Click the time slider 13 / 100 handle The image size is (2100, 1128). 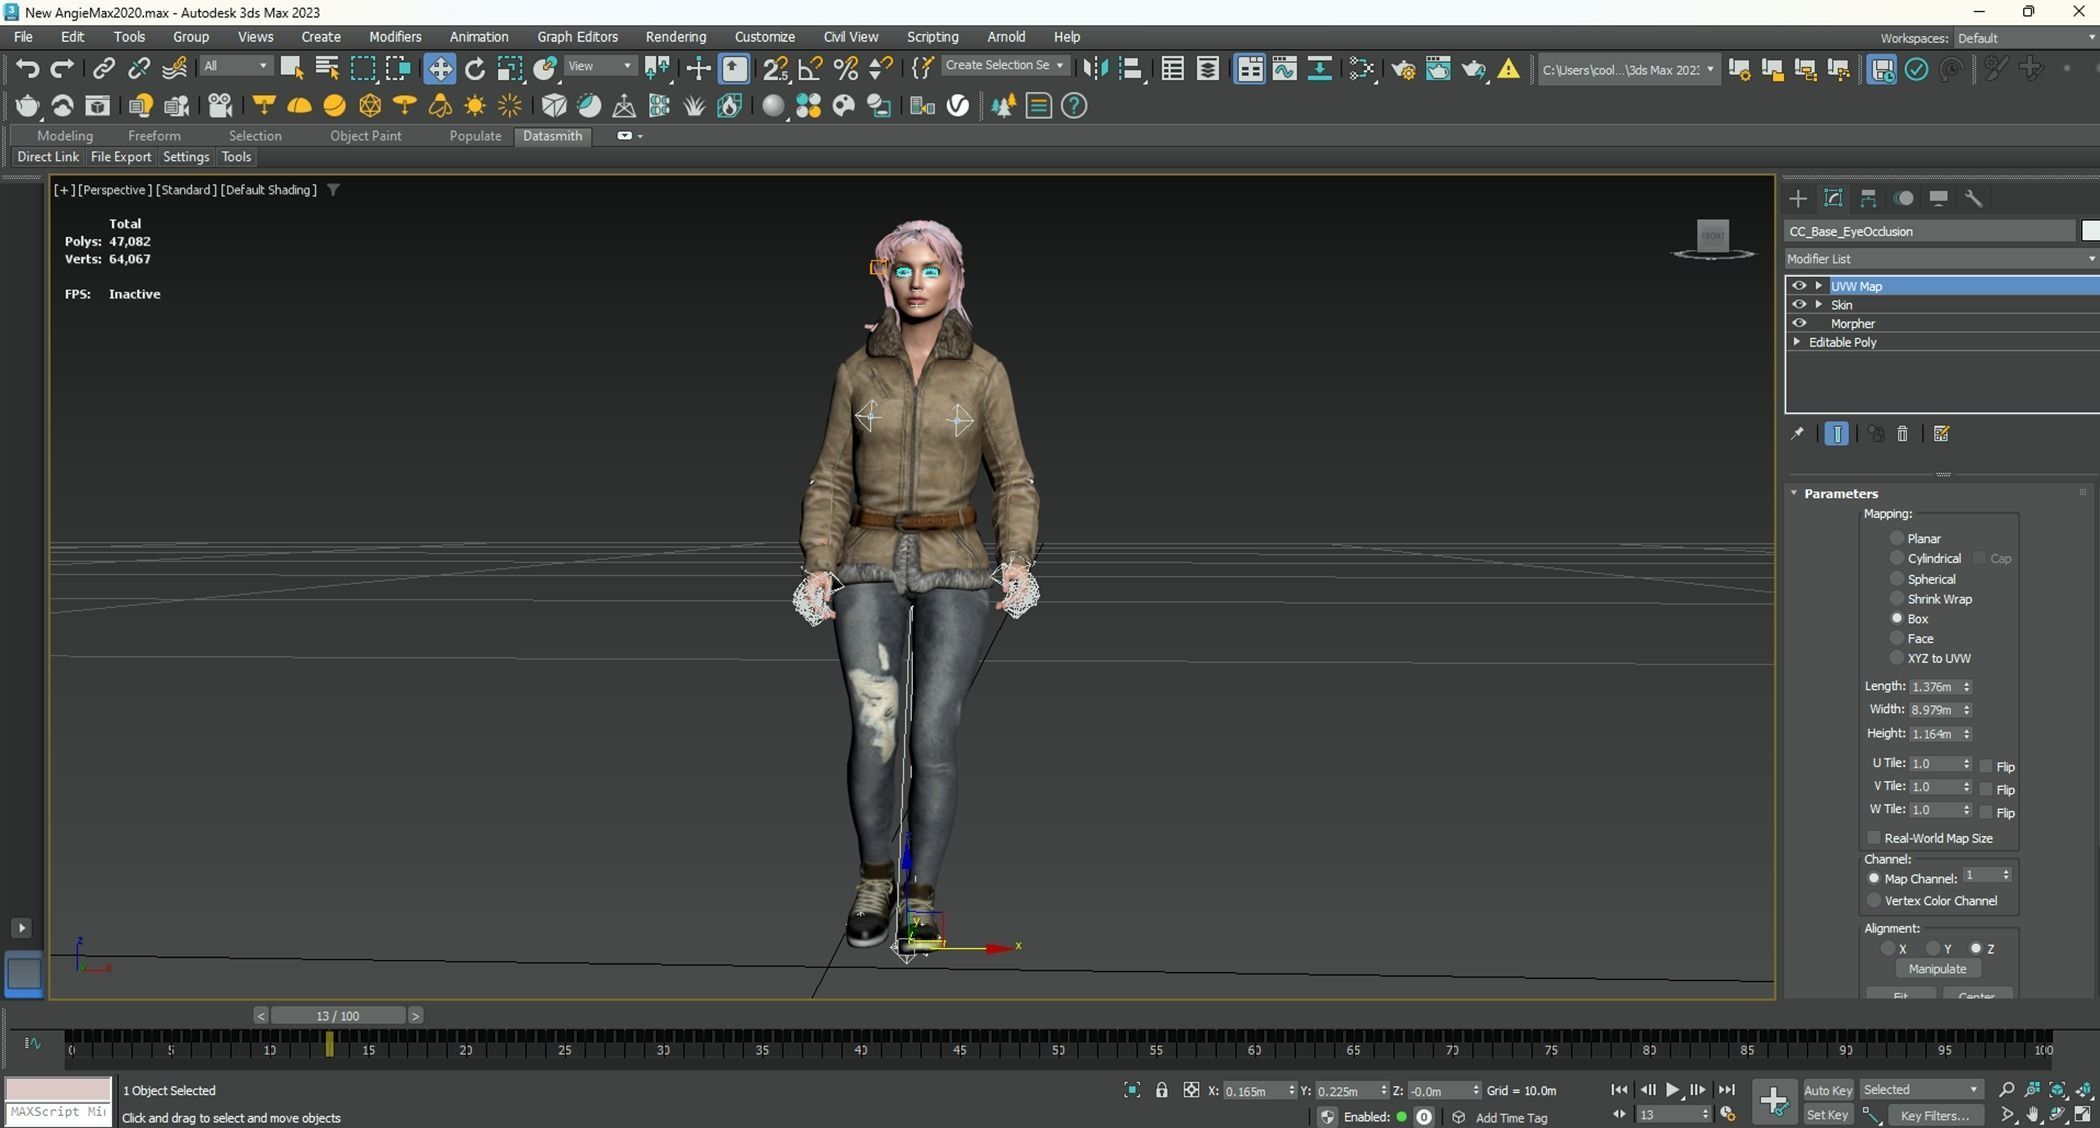click(x=338, y=1016)
